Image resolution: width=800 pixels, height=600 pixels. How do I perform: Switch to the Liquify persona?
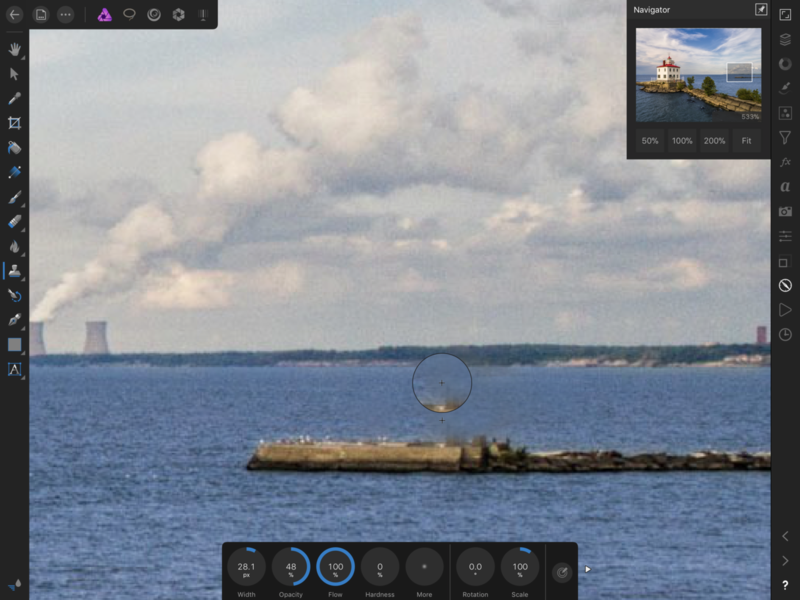click(x=154, y=15)
